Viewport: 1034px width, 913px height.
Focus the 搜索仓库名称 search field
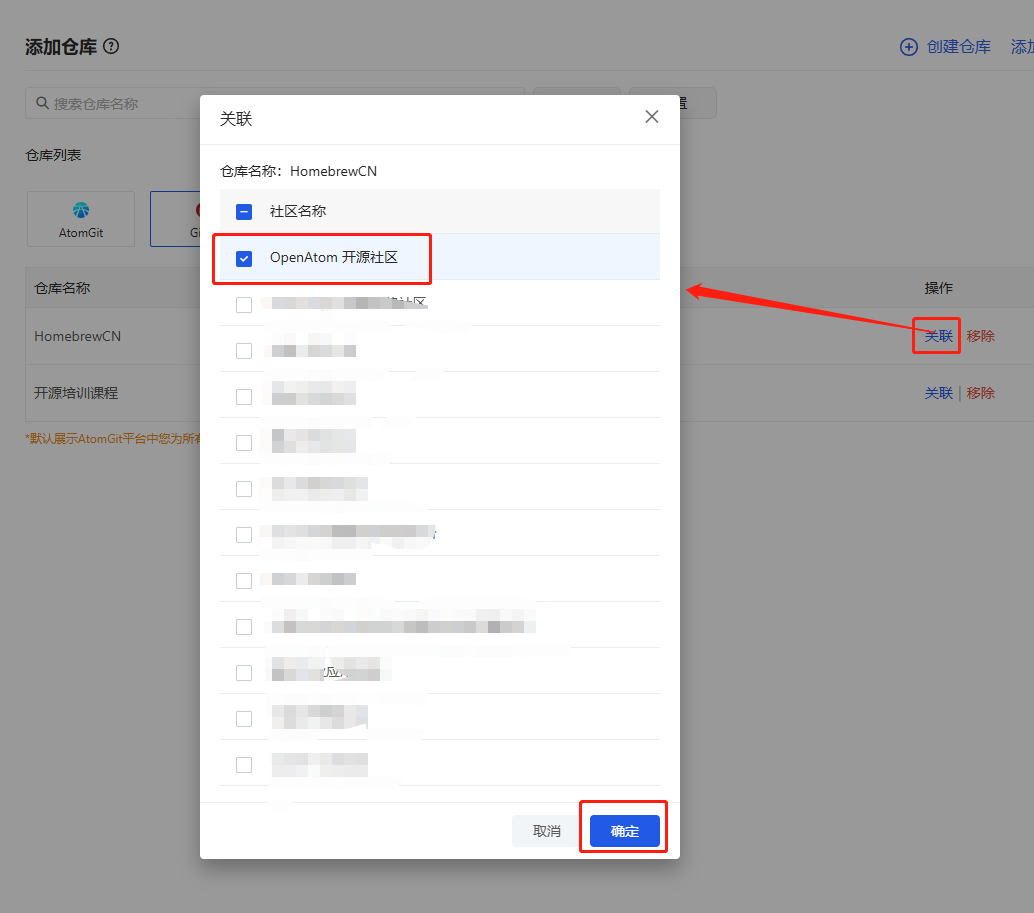pos(274,103)
